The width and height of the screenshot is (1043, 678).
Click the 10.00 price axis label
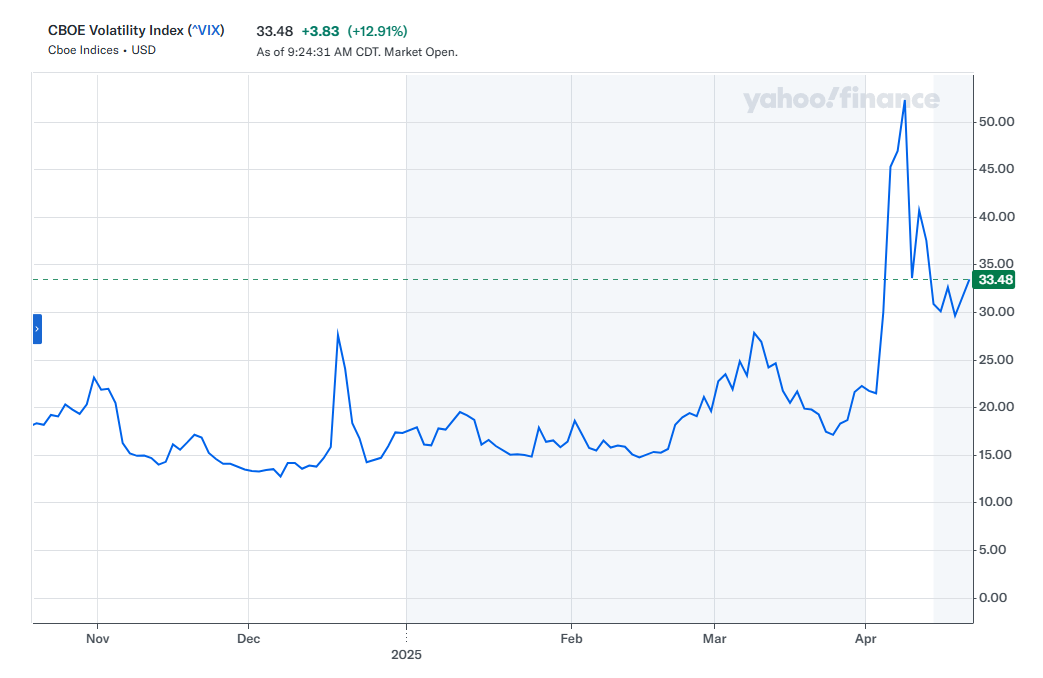(x=996, y=502)
